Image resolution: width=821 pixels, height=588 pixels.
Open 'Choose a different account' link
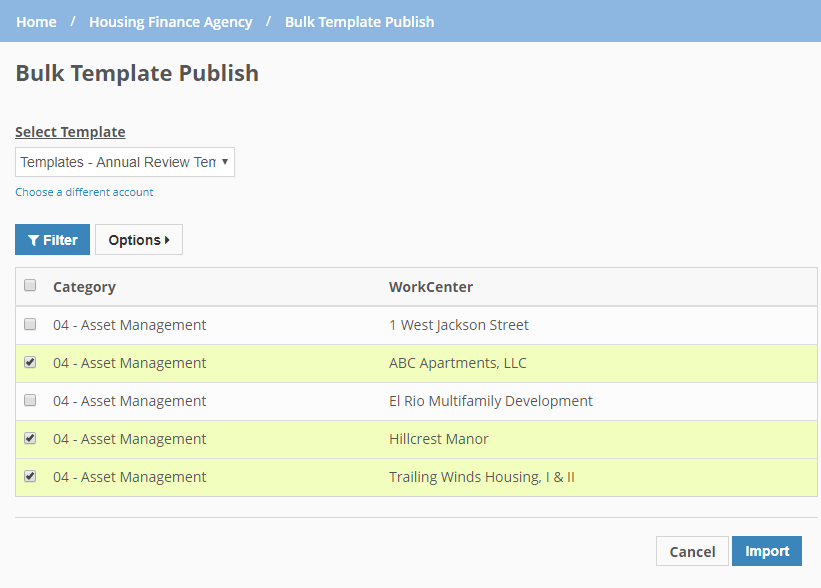point(84,191)
